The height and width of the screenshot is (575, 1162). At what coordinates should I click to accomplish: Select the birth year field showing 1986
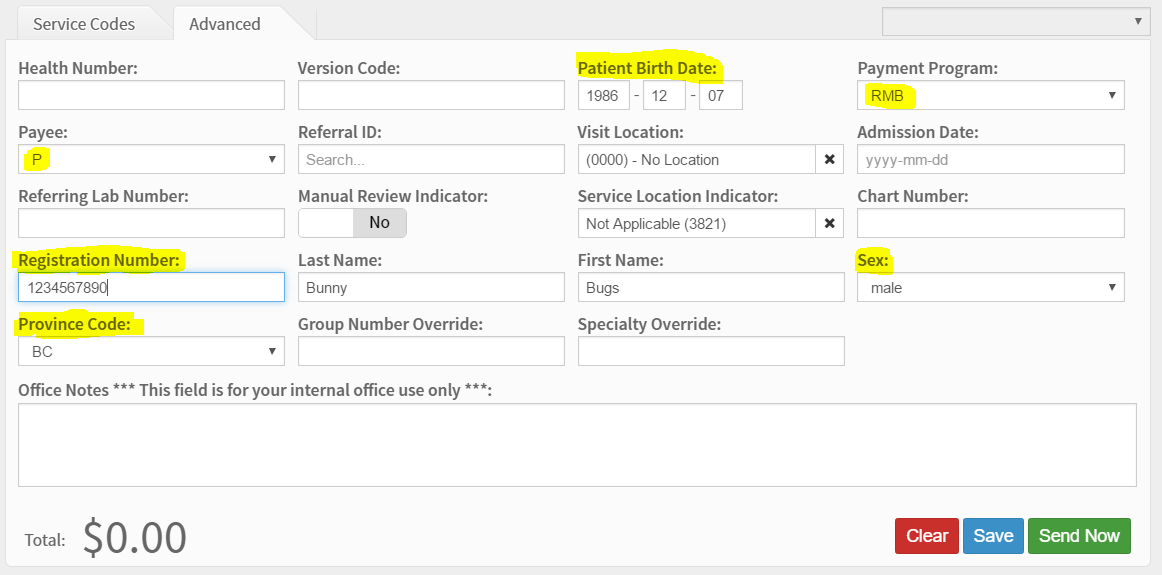(x=604, y=96)
